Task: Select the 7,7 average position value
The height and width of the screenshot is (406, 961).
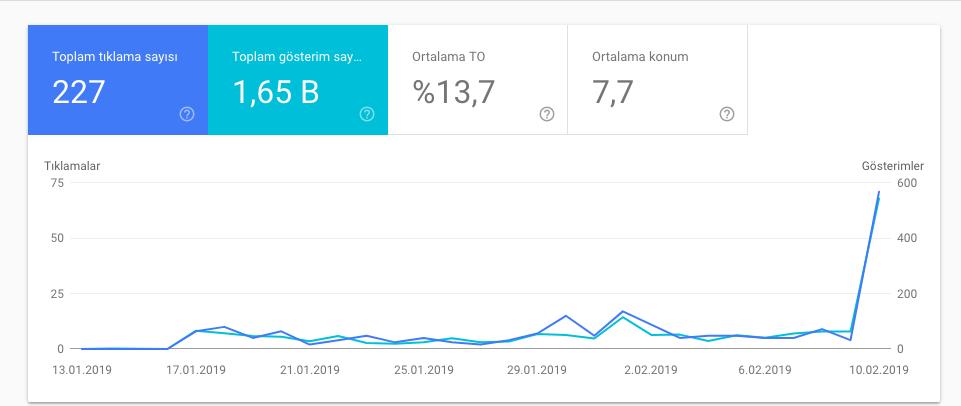Action: point(613,92)
